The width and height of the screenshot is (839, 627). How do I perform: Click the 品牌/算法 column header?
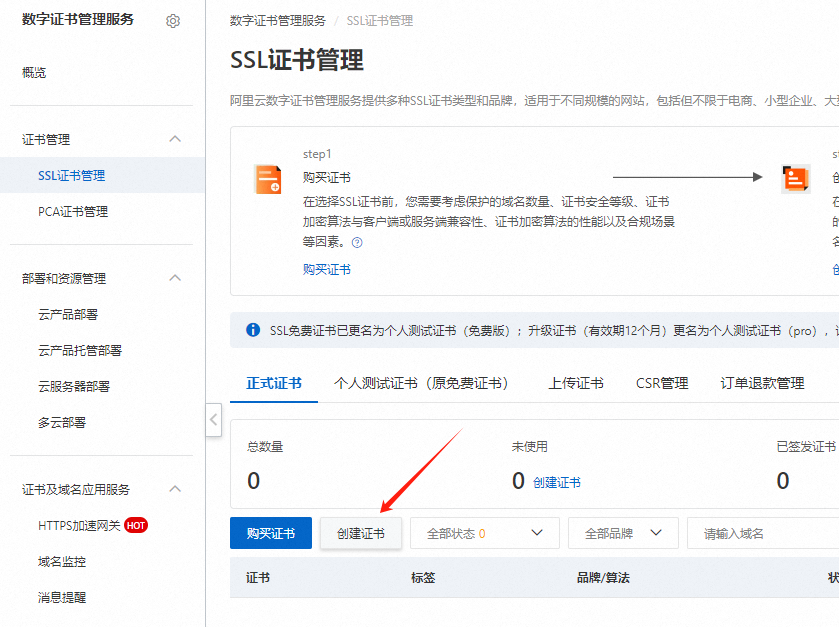[603, 577]
